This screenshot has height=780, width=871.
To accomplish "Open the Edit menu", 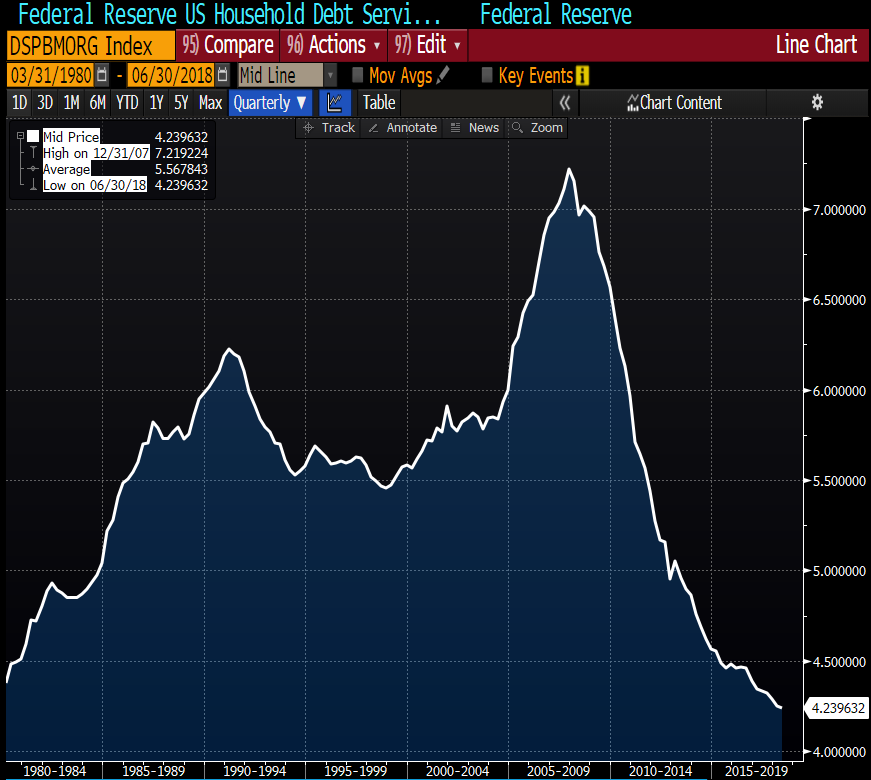I will [429, 45].
